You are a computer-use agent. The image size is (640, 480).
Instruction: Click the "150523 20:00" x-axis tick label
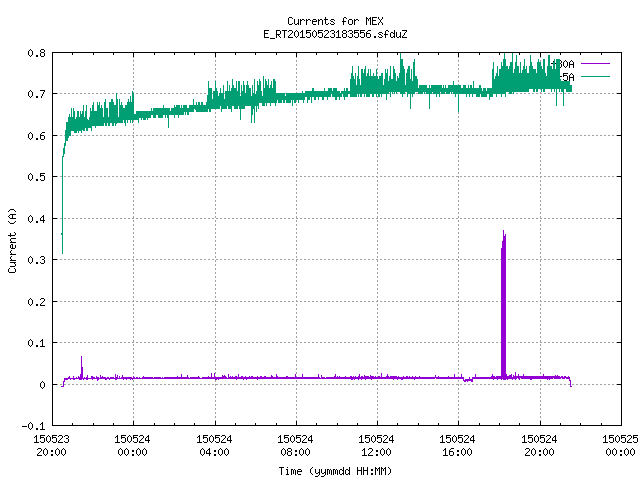51,445
